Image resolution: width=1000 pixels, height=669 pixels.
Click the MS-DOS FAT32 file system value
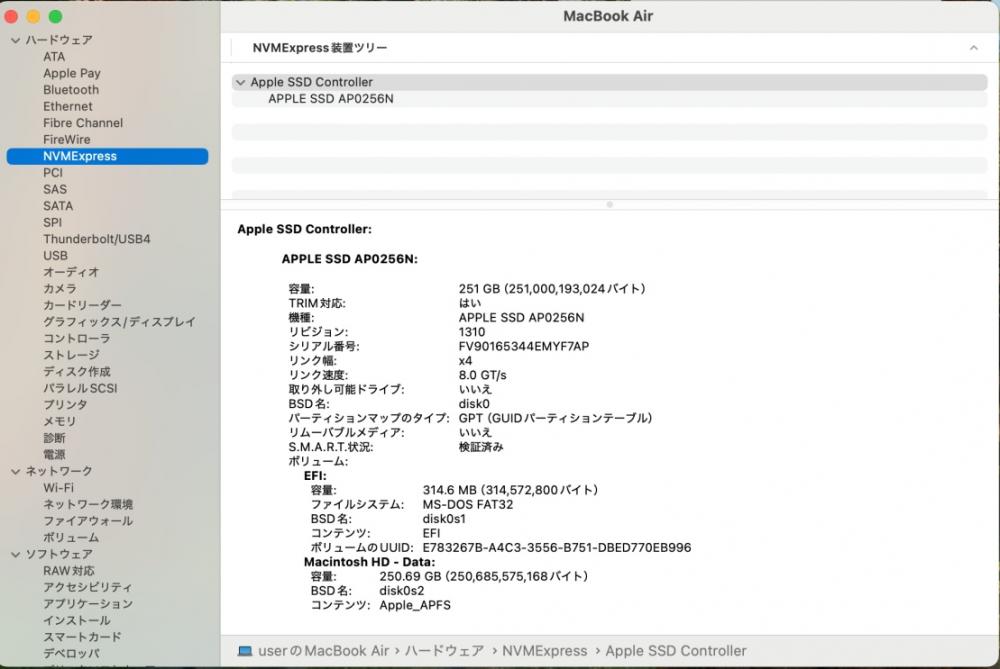[x=467, y=504]
